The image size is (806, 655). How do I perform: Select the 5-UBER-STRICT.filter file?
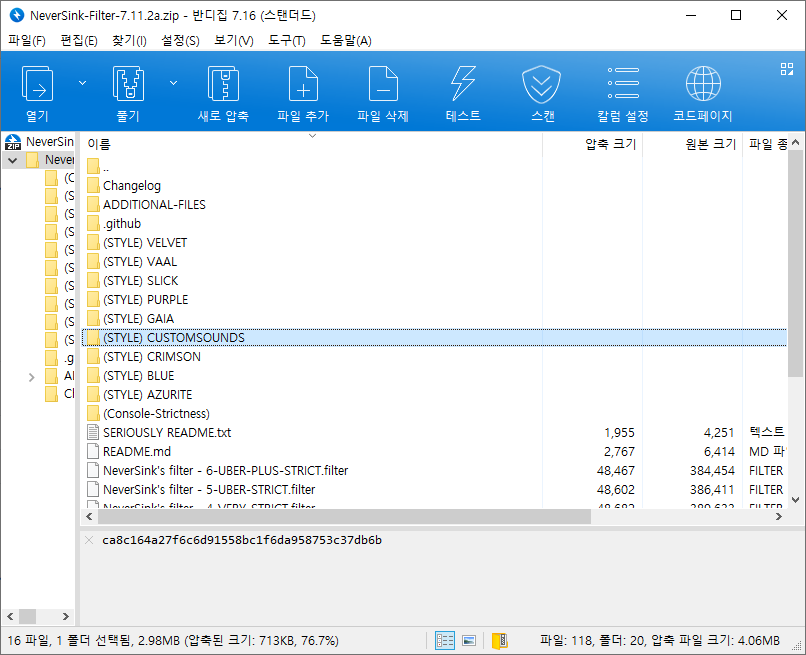434,490
